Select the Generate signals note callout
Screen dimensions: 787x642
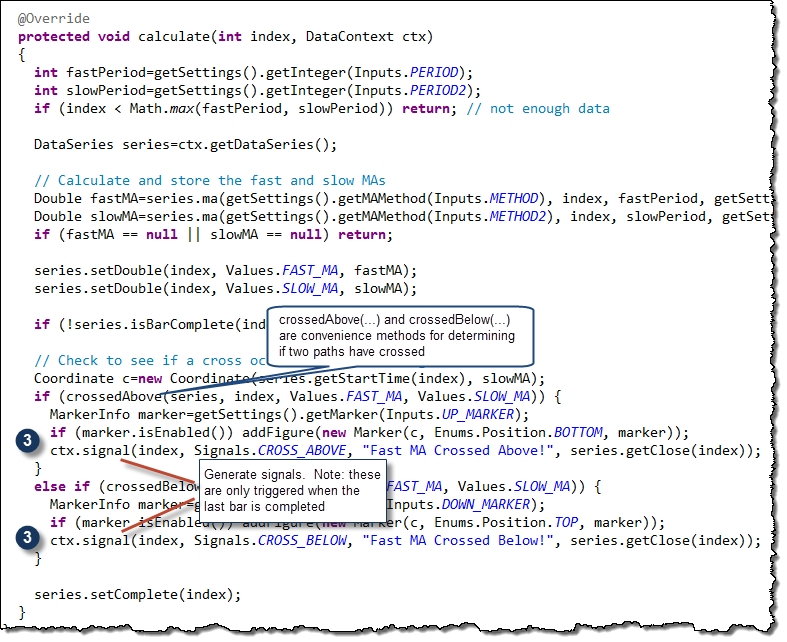(292, 490)
